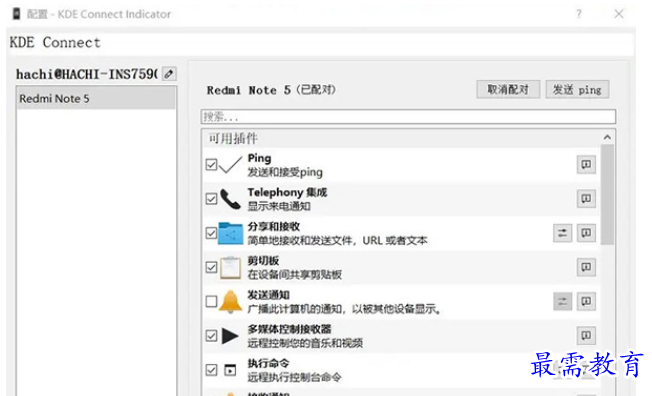Close the KDE Connect Indicator window
The height and width of the screenshot is (396, 652).
tap(619, 14)
